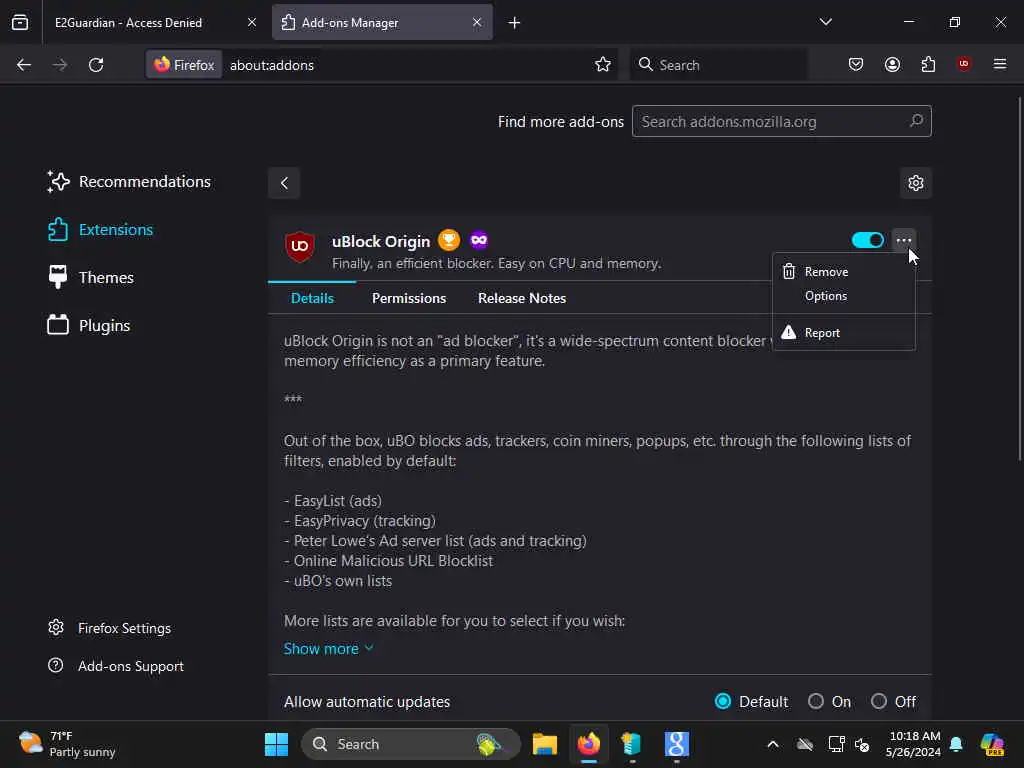Open the list all tabs dropdown
This screenshot has height=768, width=1024.
[x=825, y=22]
